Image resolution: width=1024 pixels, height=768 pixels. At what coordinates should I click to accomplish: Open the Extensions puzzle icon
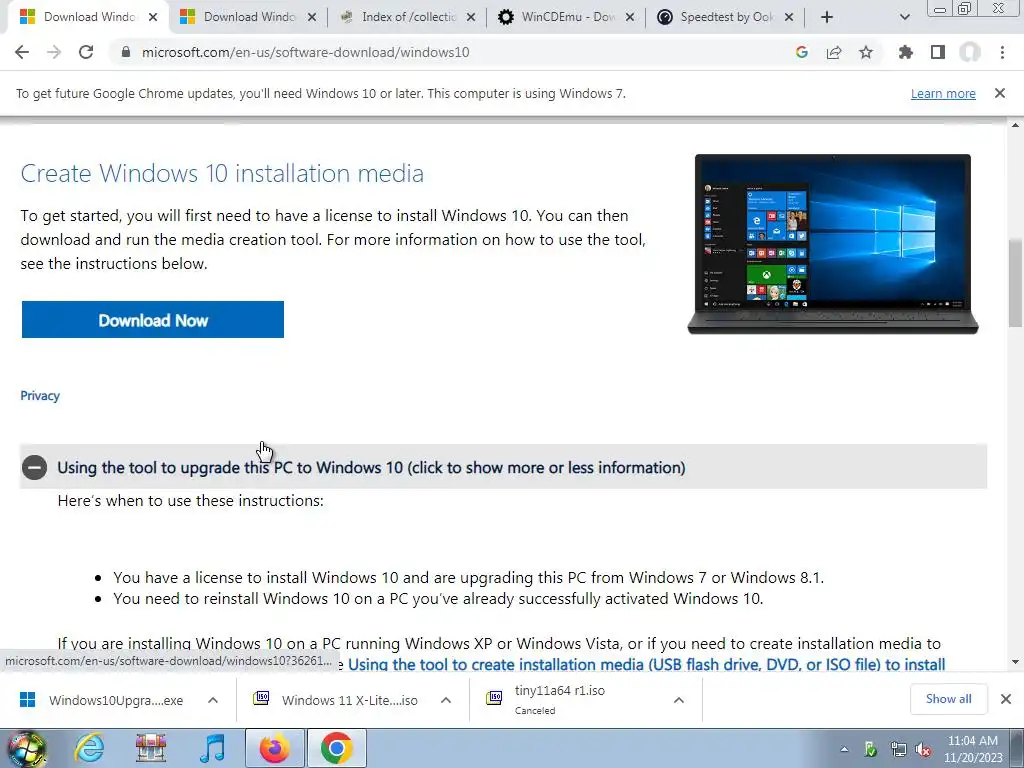click(x=905, y=52)
